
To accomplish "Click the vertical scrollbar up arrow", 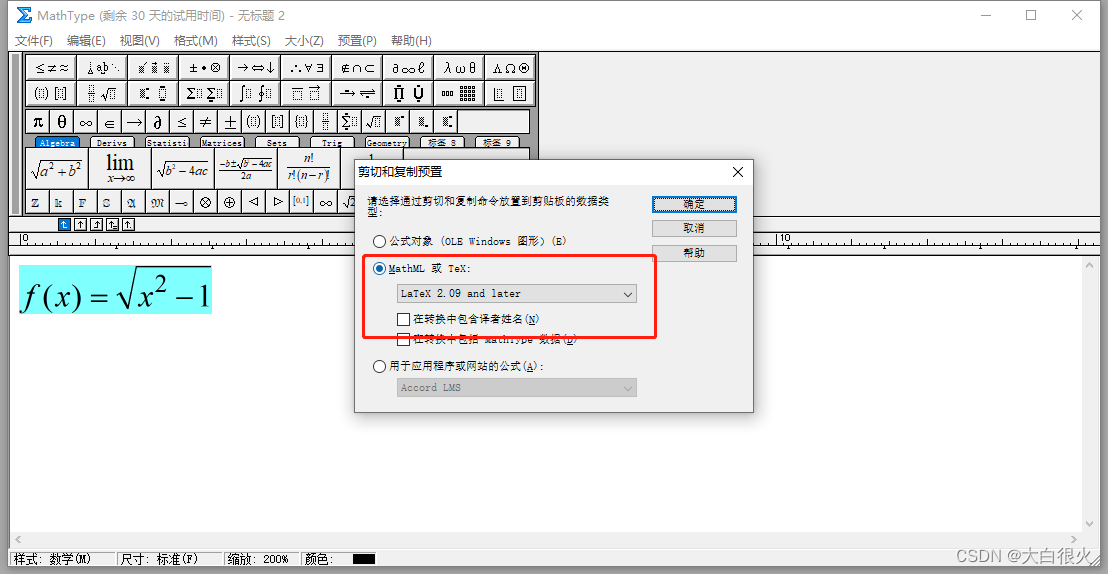I will coord(1090,265).
